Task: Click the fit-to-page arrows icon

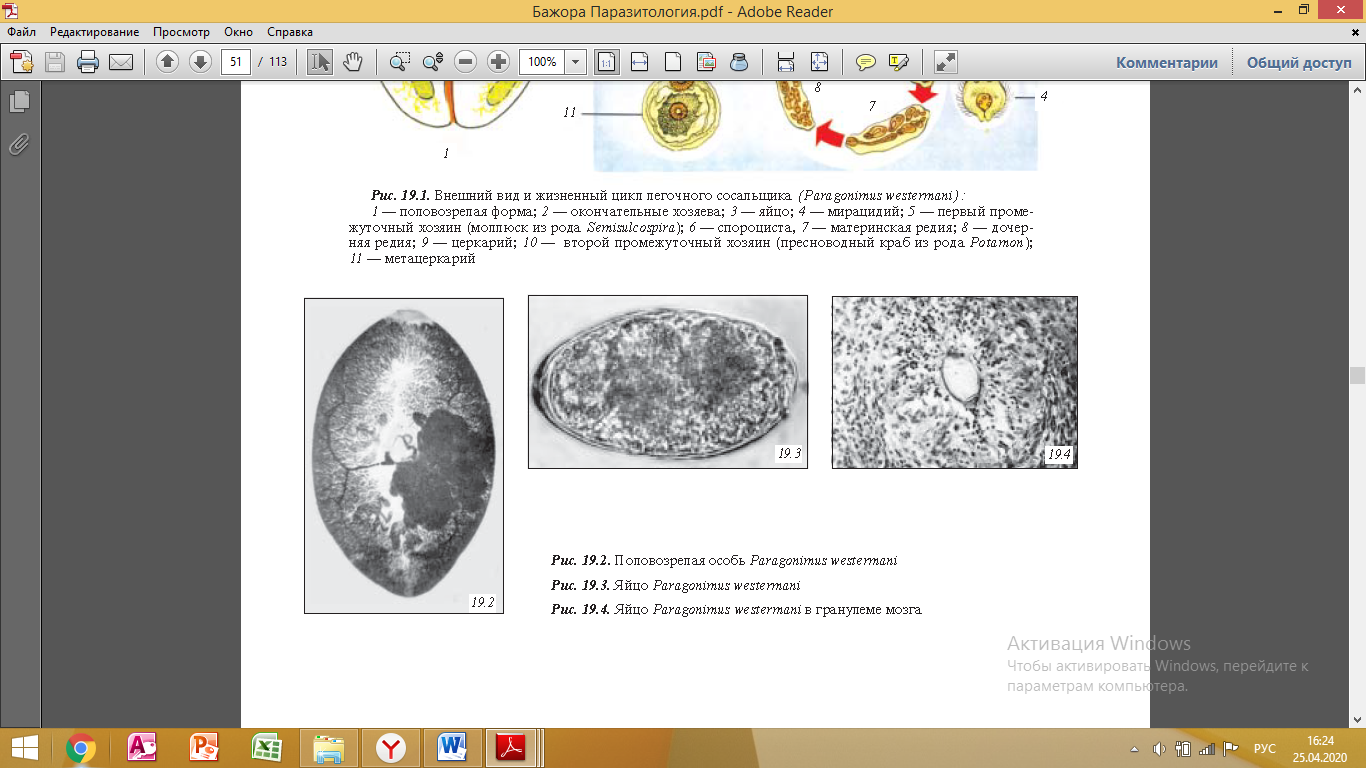Action: click(x=819, y=62)
